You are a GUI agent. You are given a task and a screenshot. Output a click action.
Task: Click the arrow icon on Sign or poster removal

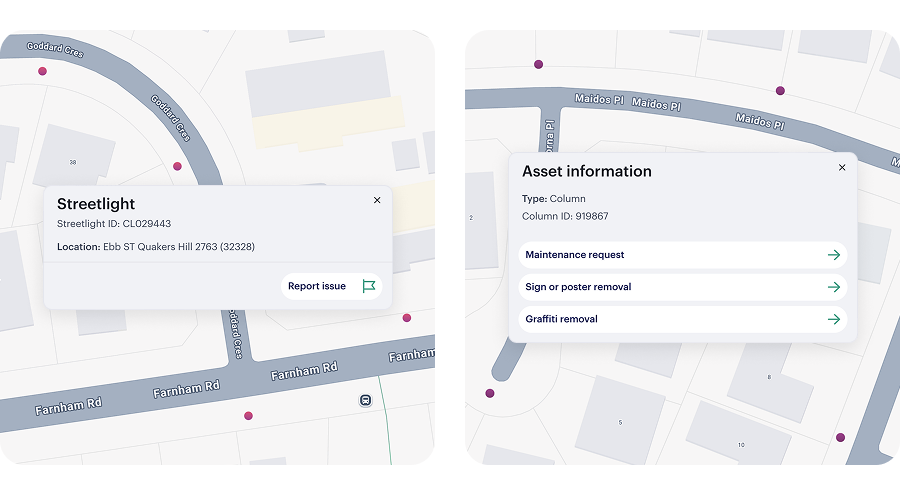[834, 287]
